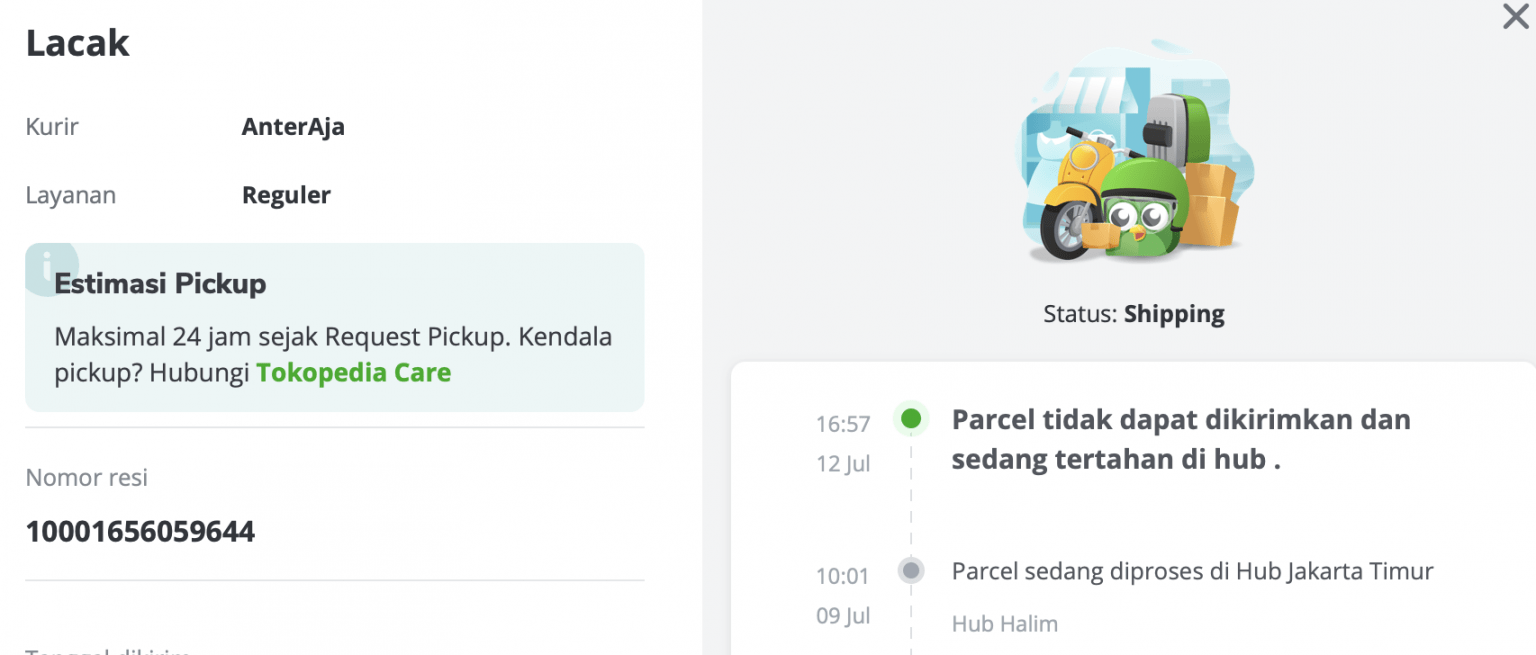Select the tracking number 10001656059644

point(140,531)
